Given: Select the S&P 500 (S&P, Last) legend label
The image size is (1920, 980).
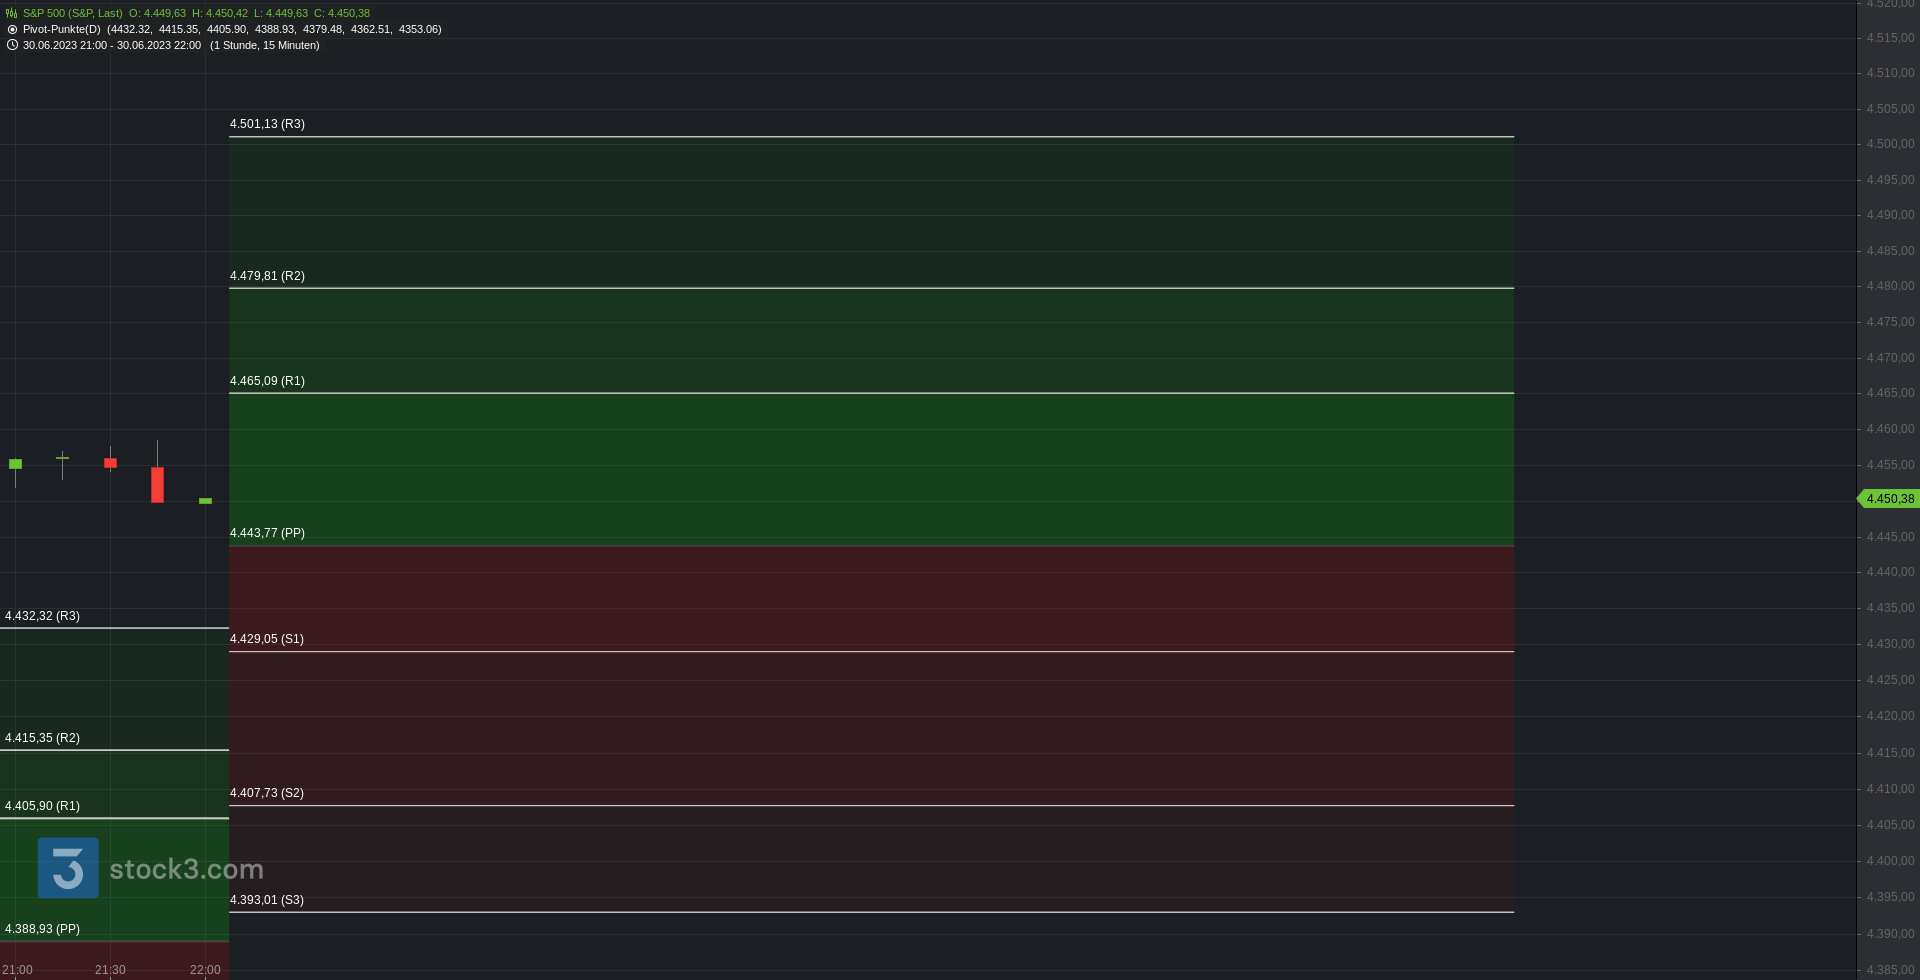Looking at the screenshot, I should click(73, 13).
